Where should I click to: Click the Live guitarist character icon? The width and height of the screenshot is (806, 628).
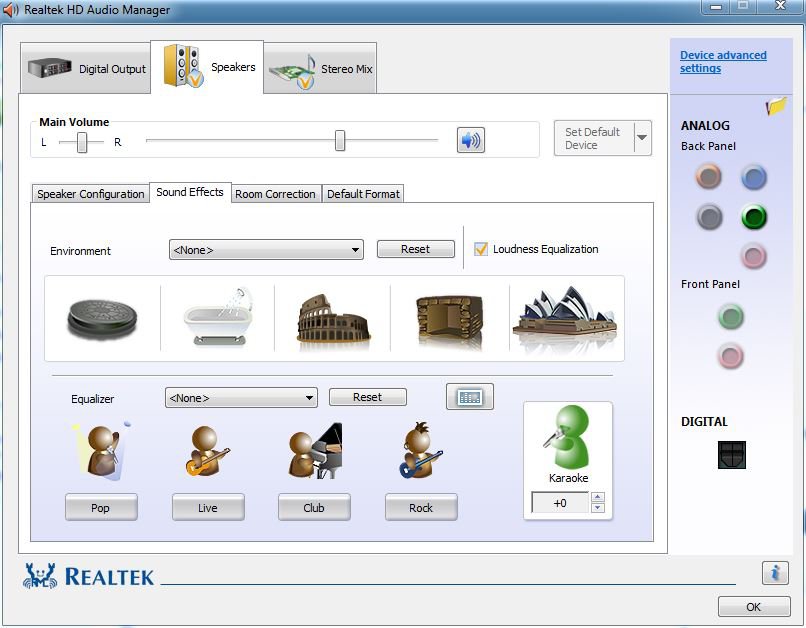click(207, 451)
